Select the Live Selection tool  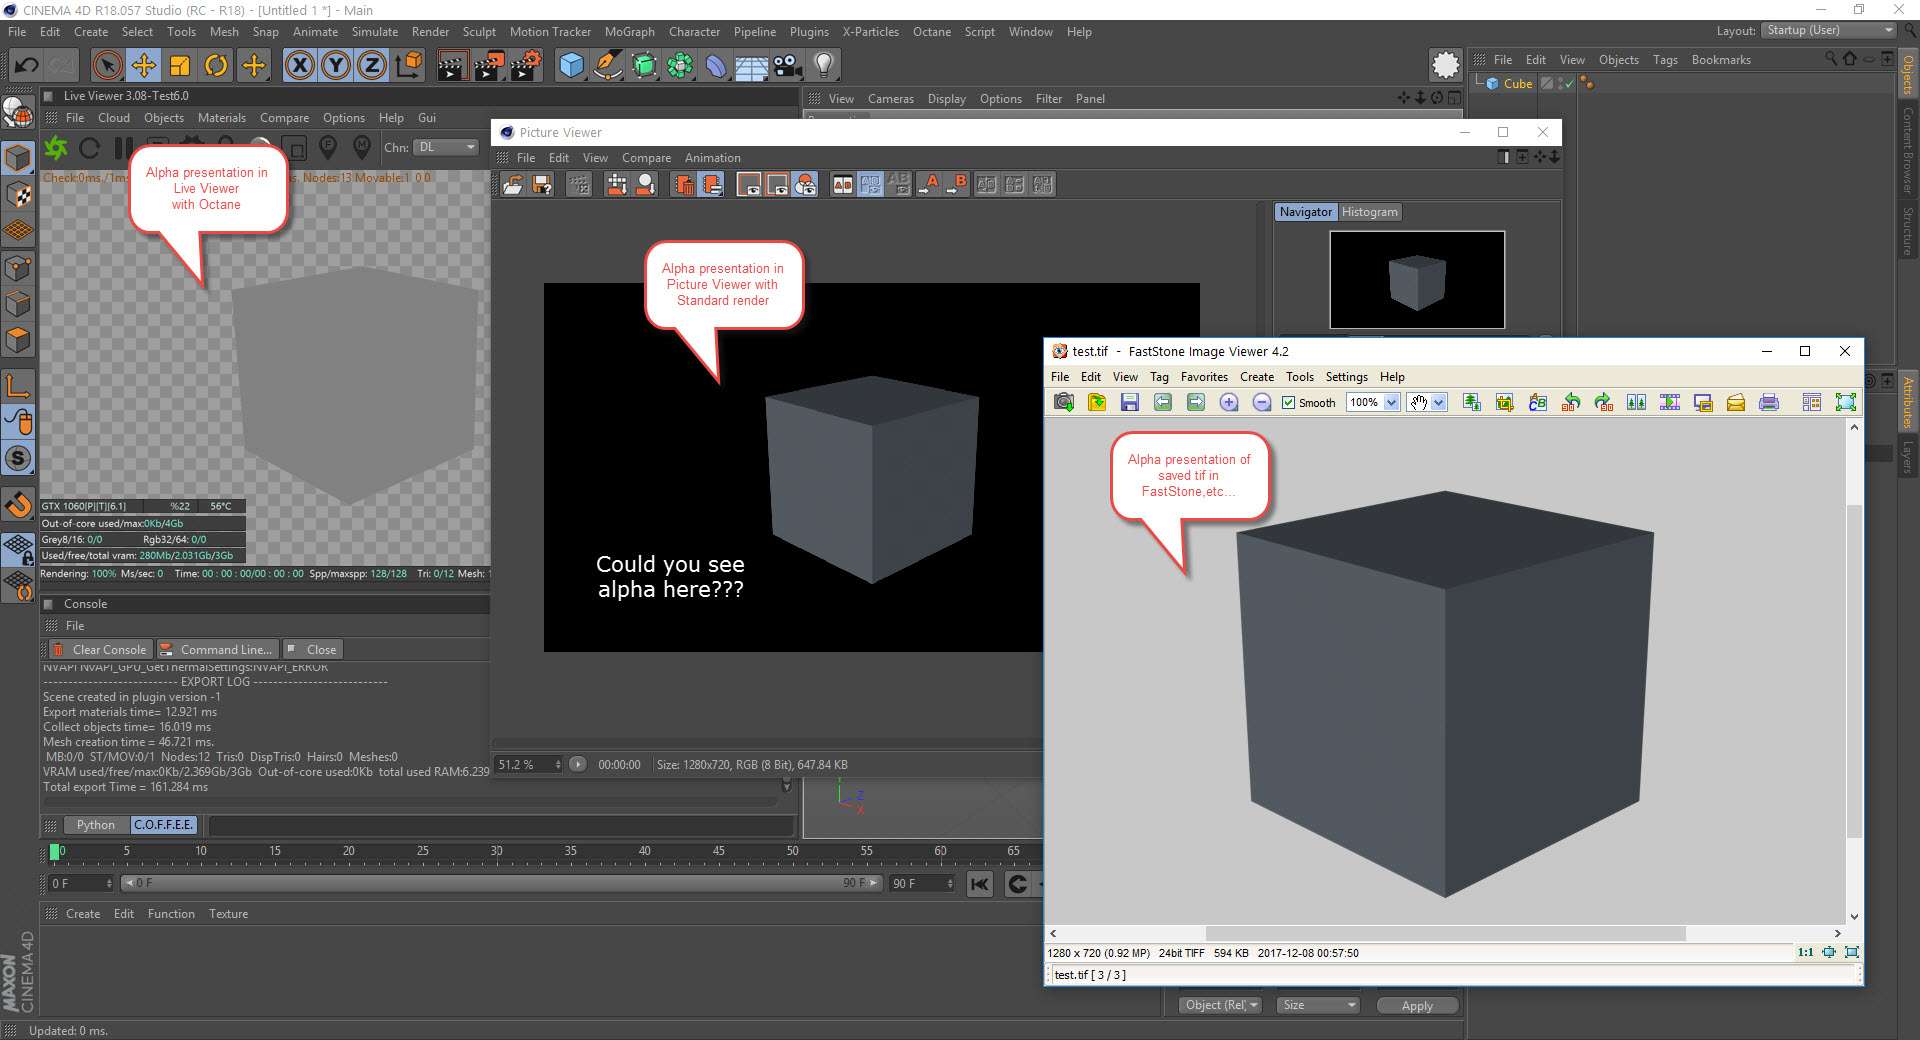[x=107, y=66]
